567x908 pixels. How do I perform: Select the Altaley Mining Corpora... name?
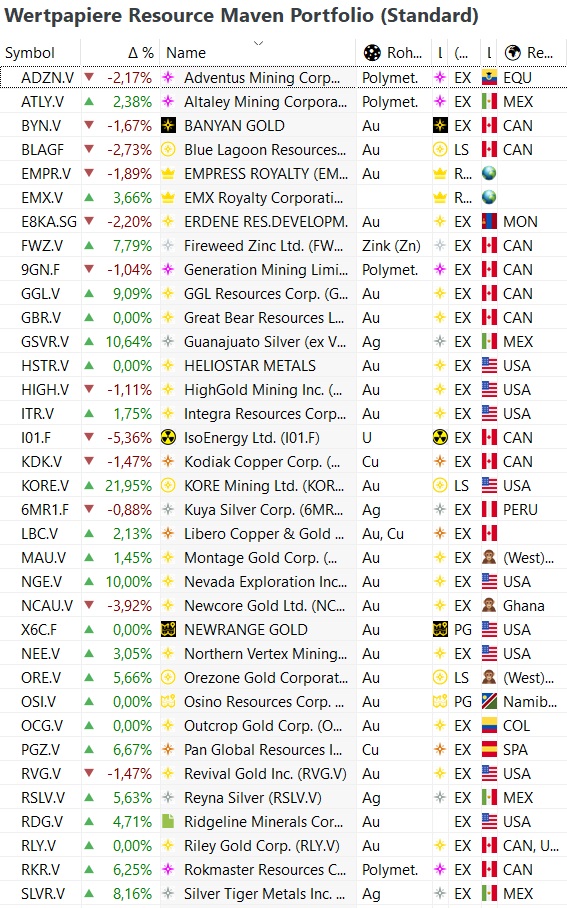coord(265,102)
